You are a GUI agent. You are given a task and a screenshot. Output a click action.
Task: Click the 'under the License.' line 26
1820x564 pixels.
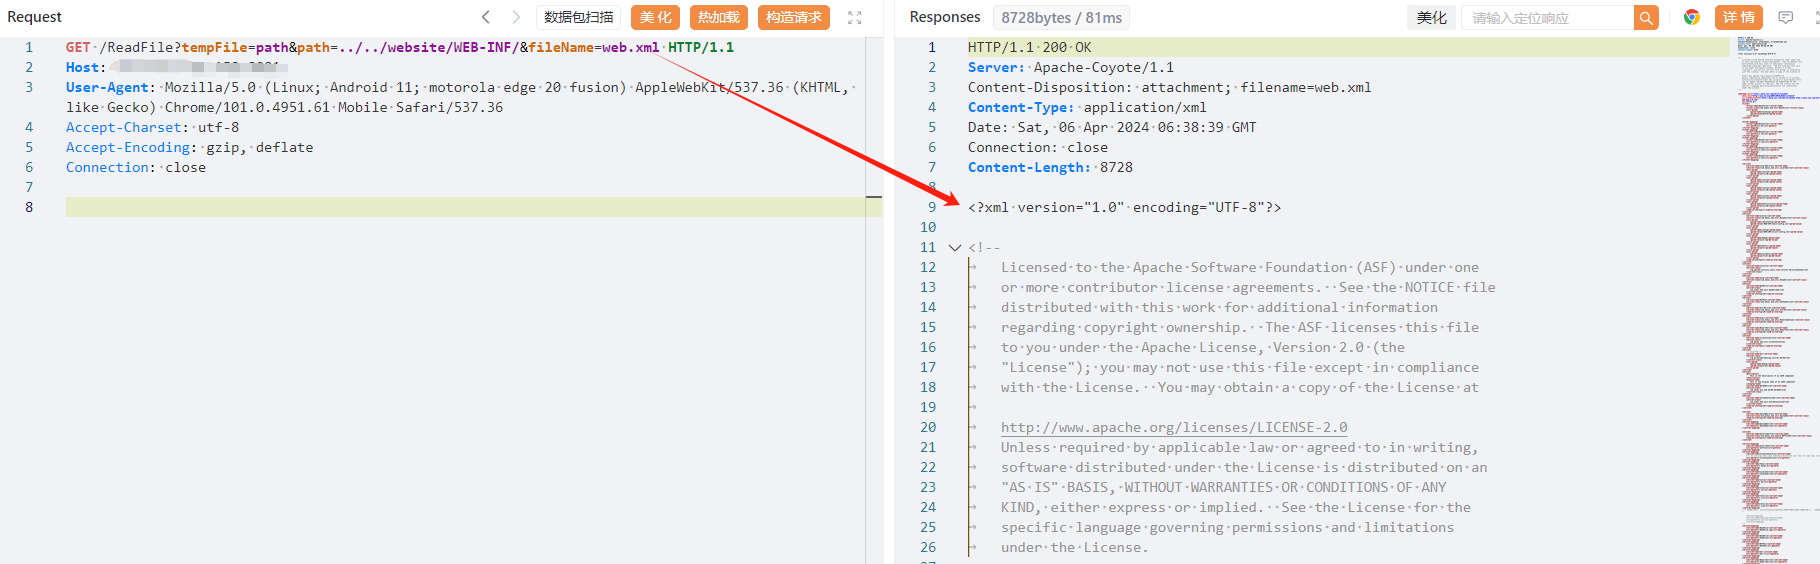(x=1075, y=547)
